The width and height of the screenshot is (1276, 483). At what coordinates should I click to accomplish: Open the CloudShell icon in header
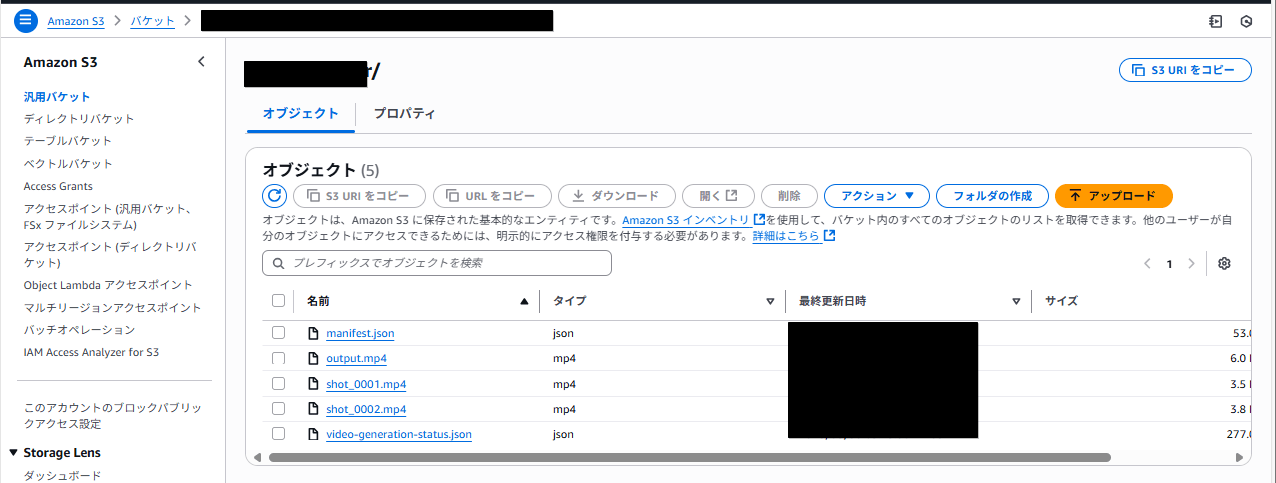pyautogui.click(x=1215, y=21)
